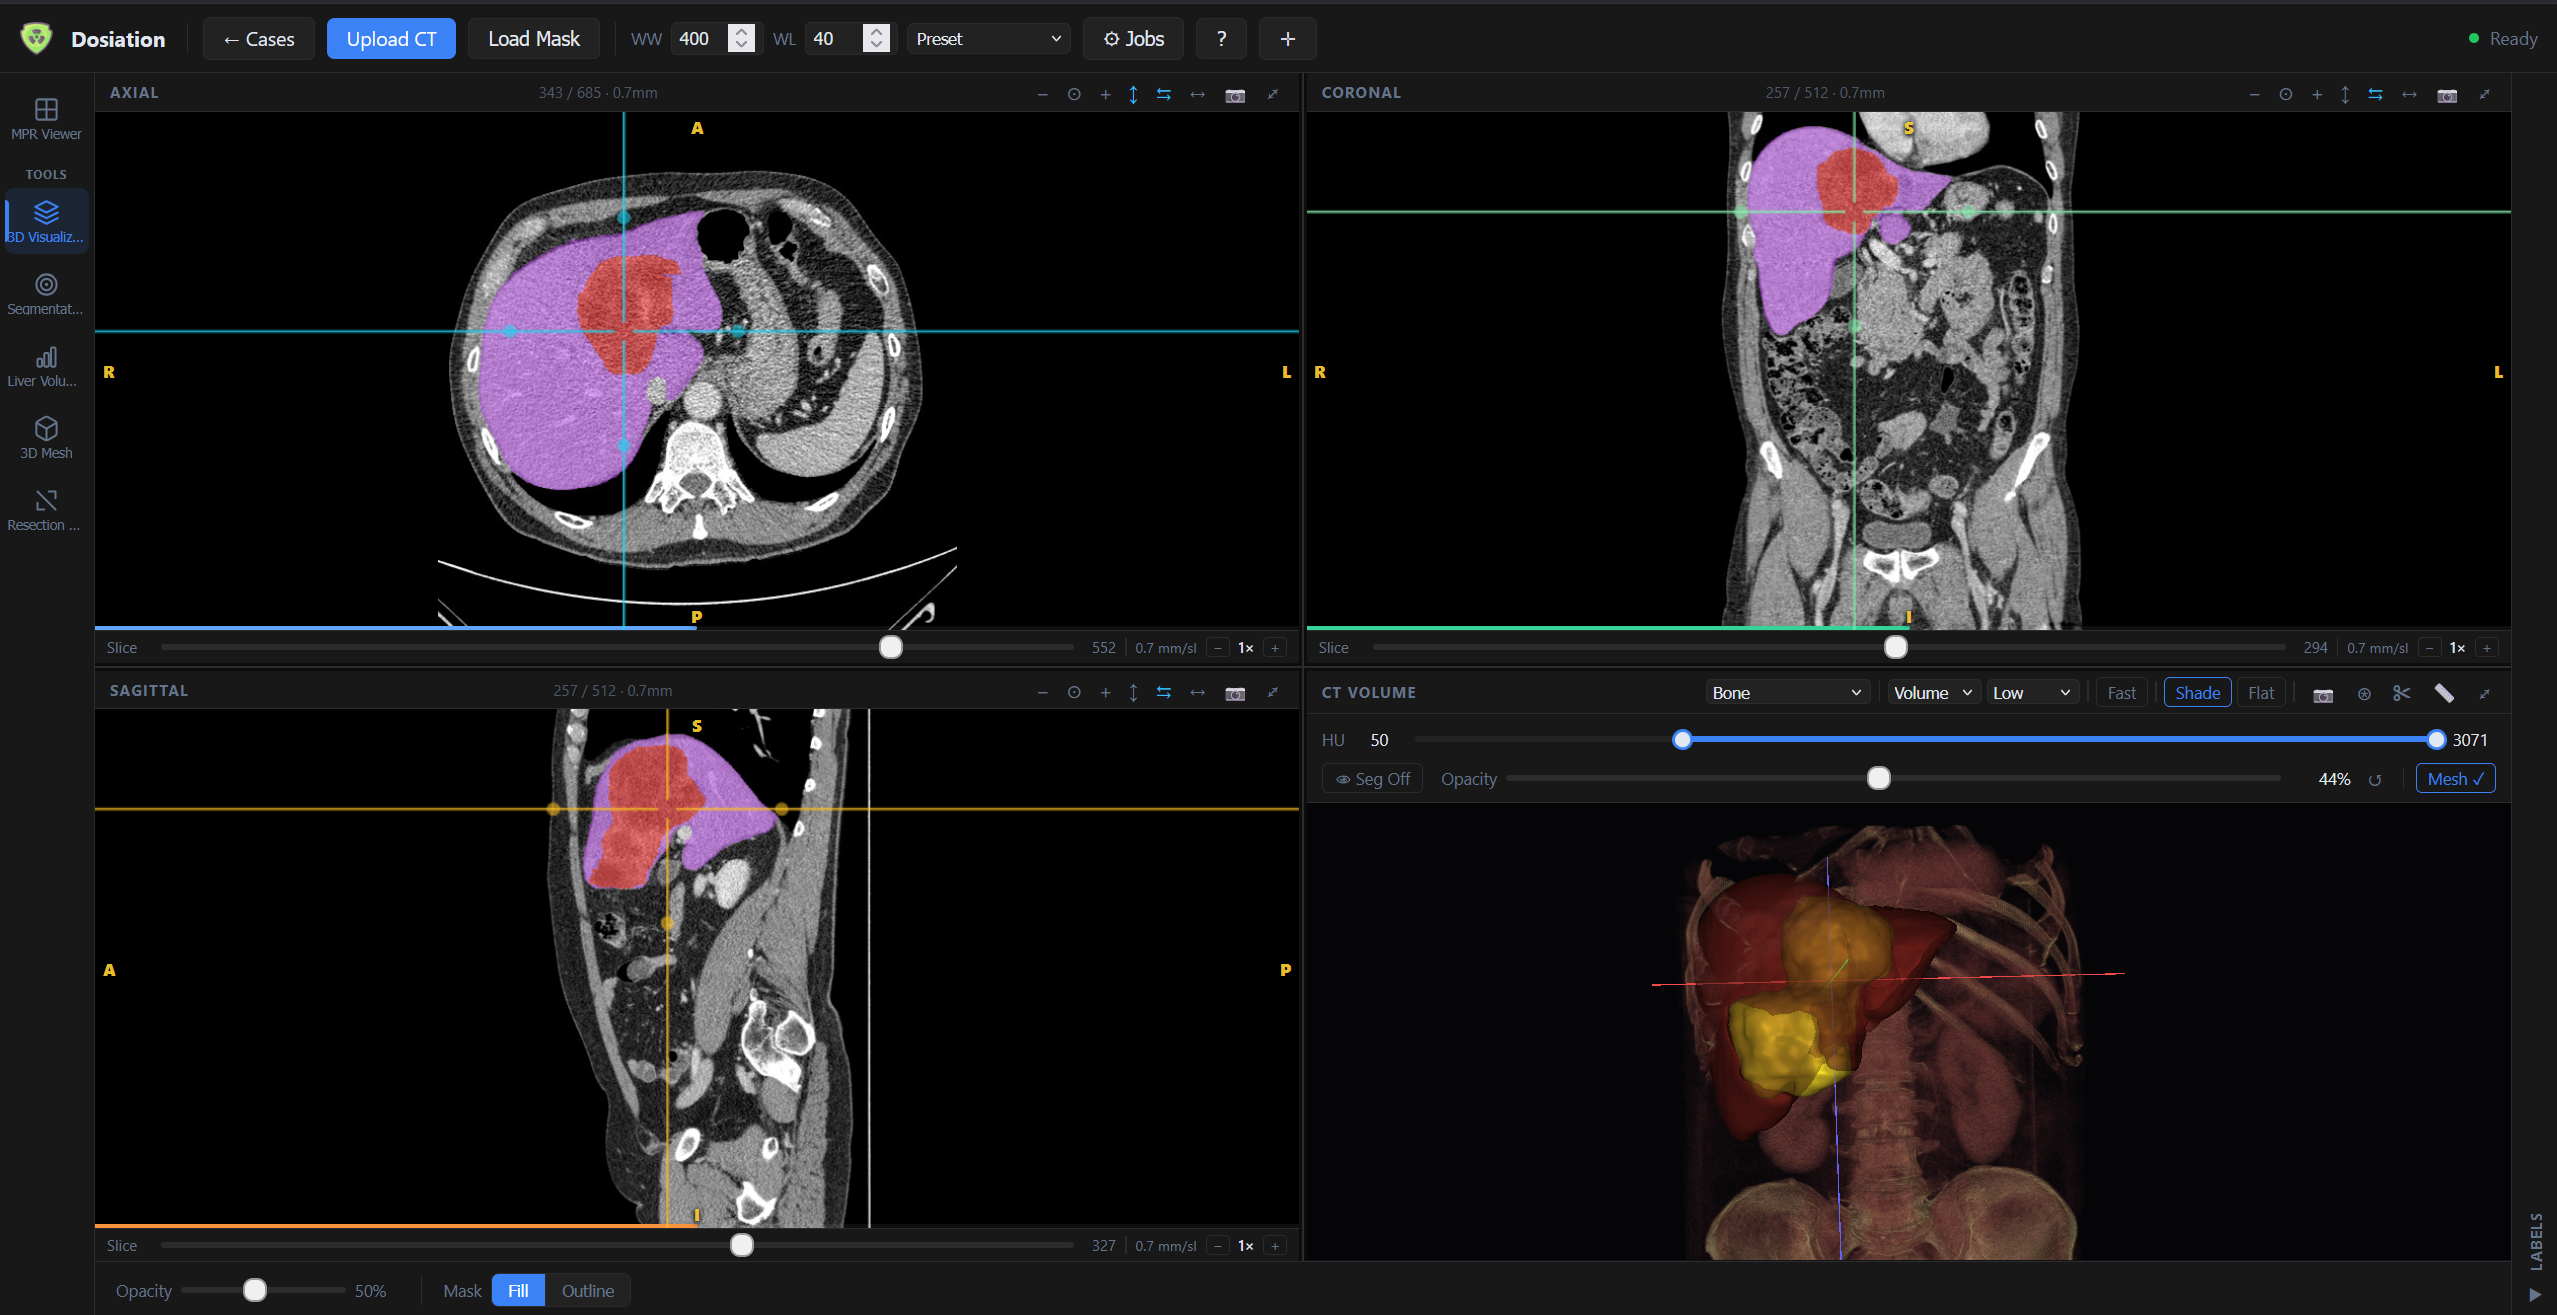Capture a snapshot of the Sagittal view
Viewport: 2557px width, 1315px height.
pyautogui.click(x=1235, y=693)
